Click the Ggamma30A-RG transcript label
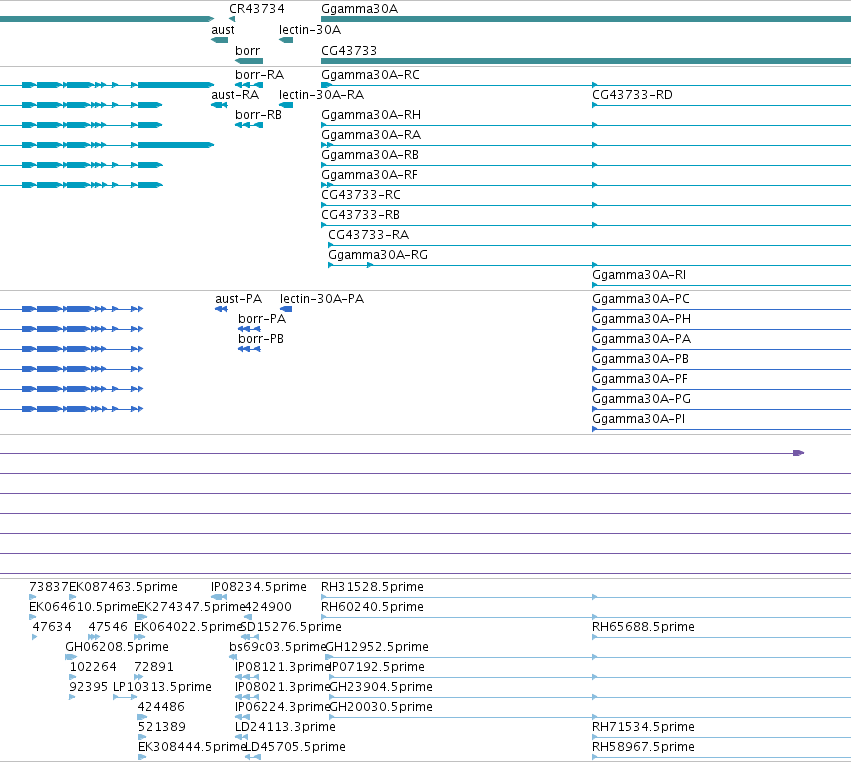Viewport: 851px width, 762px height. point(378,255)
